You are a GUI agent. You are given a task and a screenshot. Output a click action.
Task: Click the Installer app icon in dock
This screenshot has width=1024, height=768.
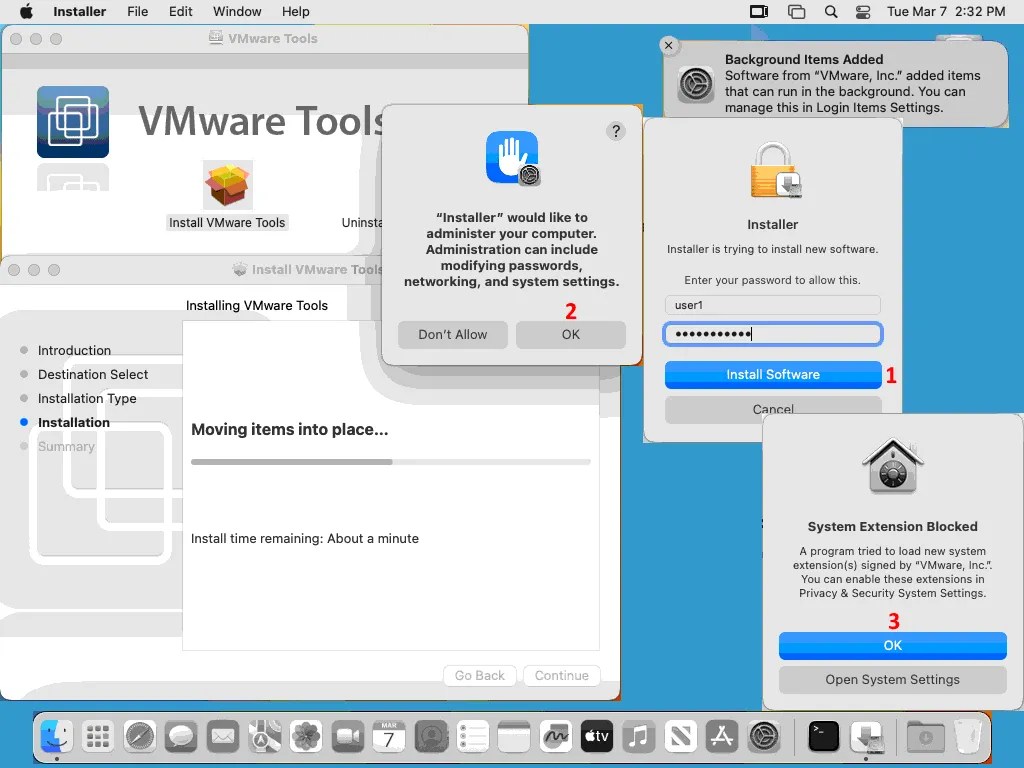click(866, 737)
